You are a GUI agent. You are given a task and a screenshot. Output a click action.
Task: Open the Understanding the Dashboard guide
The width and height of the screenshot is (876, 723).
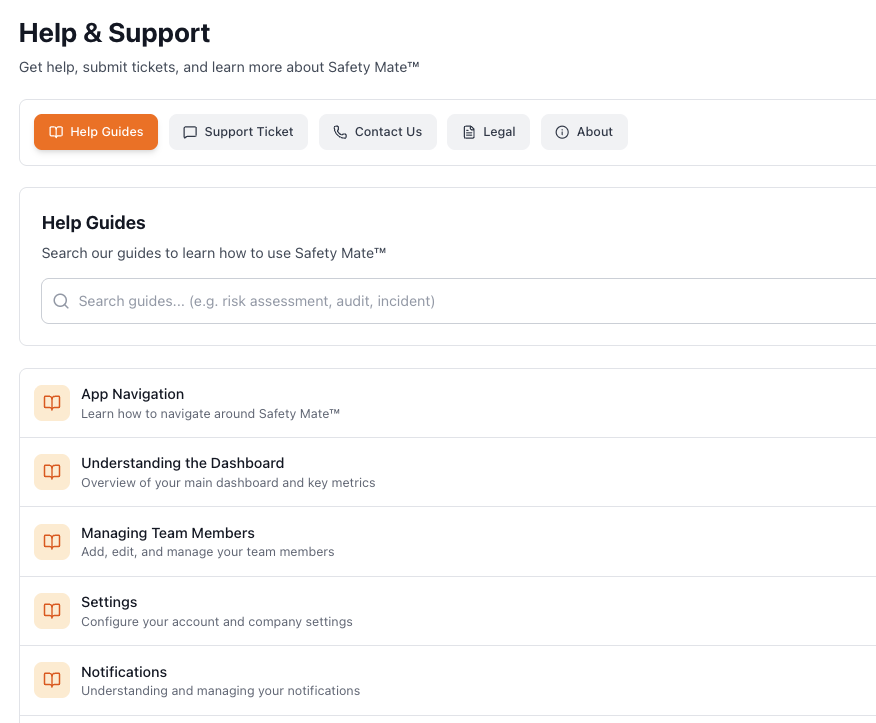click(182, 463)
